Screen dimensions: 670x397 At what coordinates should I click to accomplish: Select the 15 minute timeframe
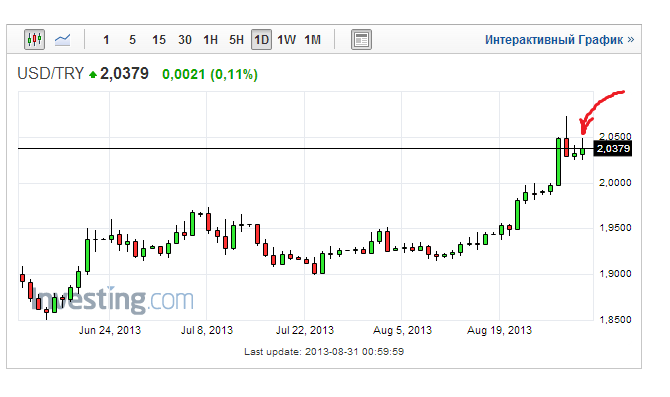(159, 40)
